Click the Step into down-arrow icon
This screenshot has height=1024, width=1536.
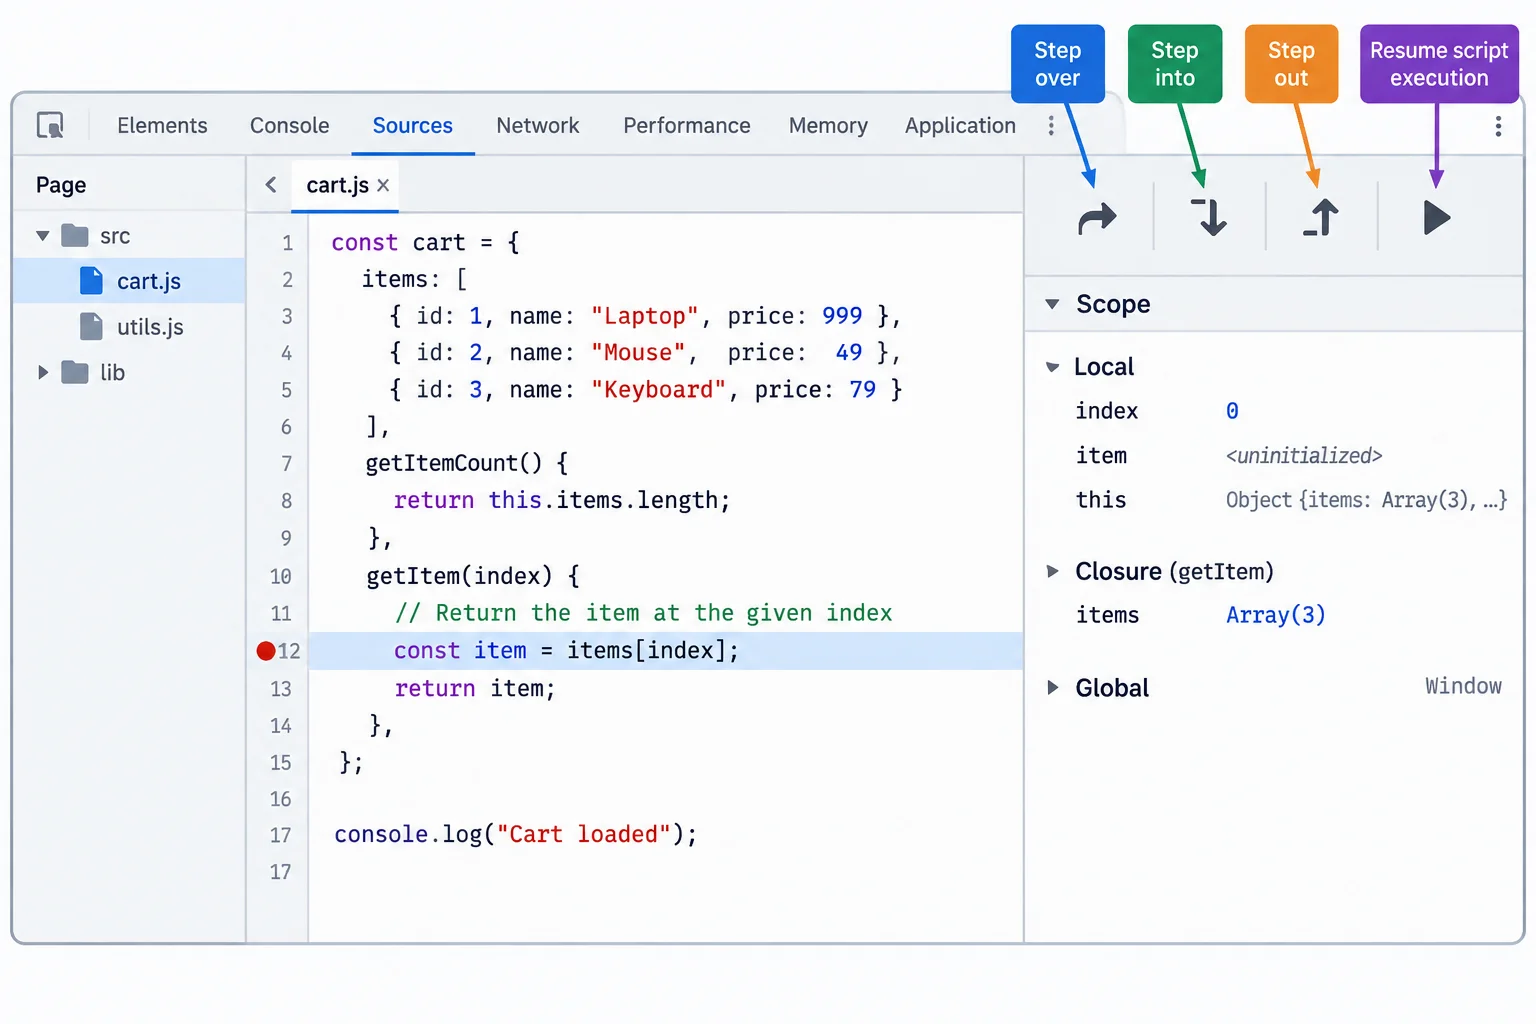(x=1209, y=217)
